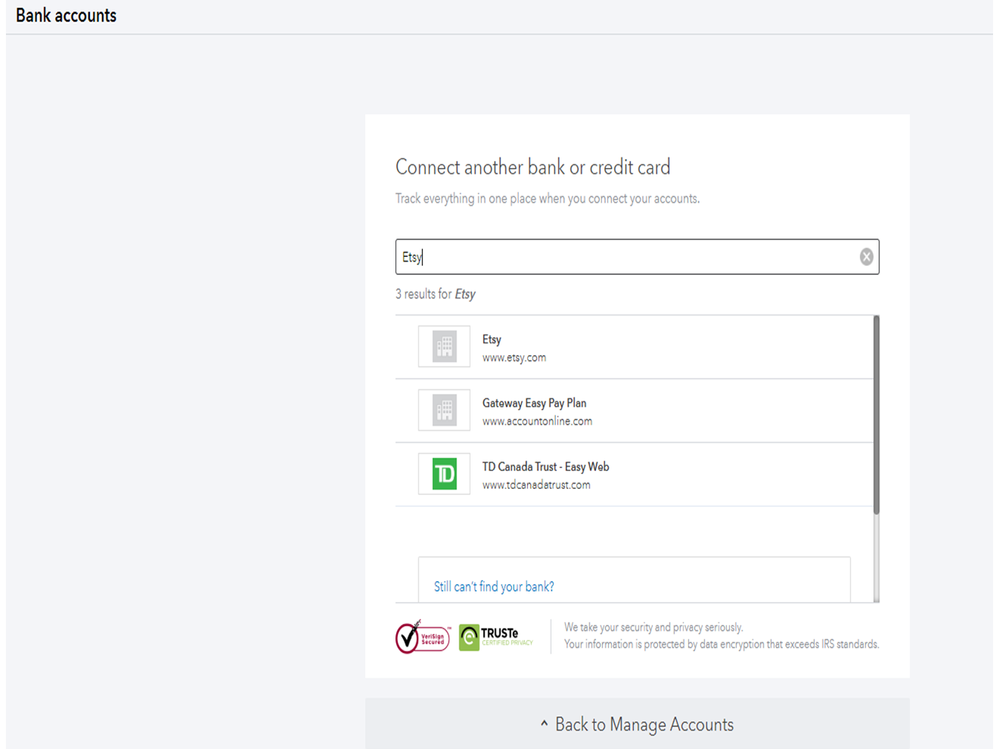Go back via Back to Manage Accounts
This screenshot has width=999, height=749.
click(644, 724)
